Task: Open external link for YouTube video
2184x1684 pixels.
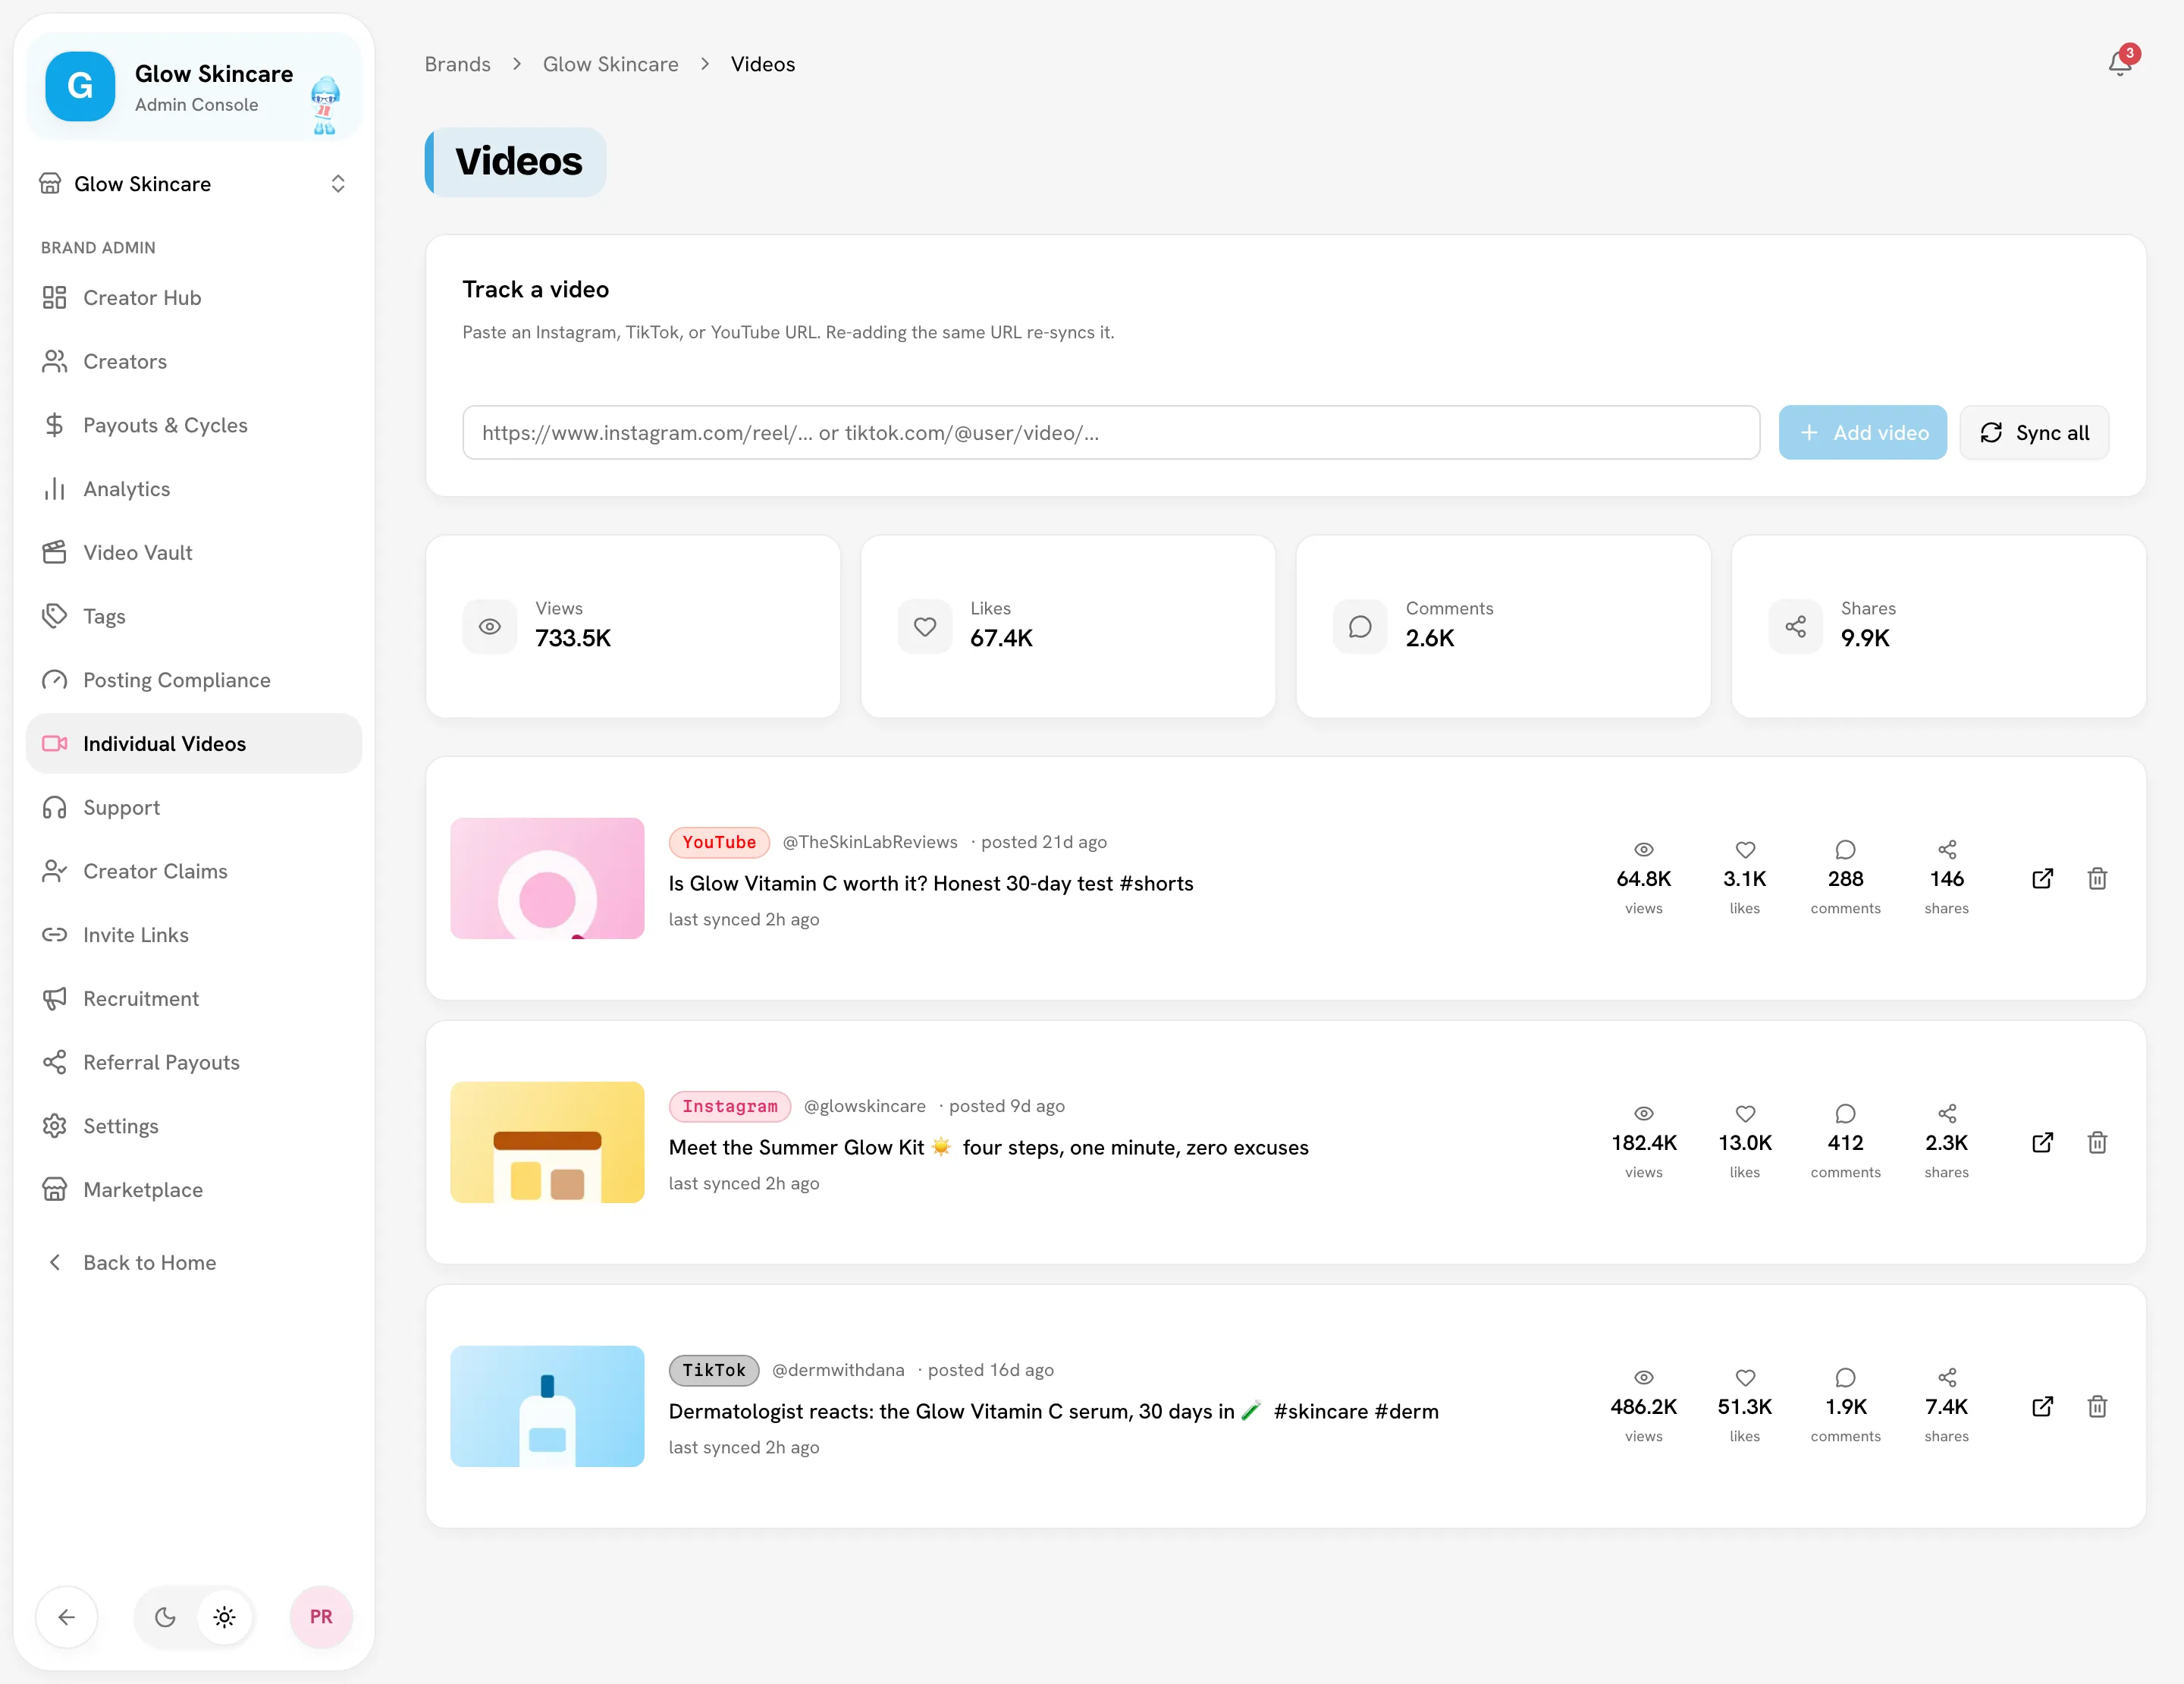Action: 2043,878
